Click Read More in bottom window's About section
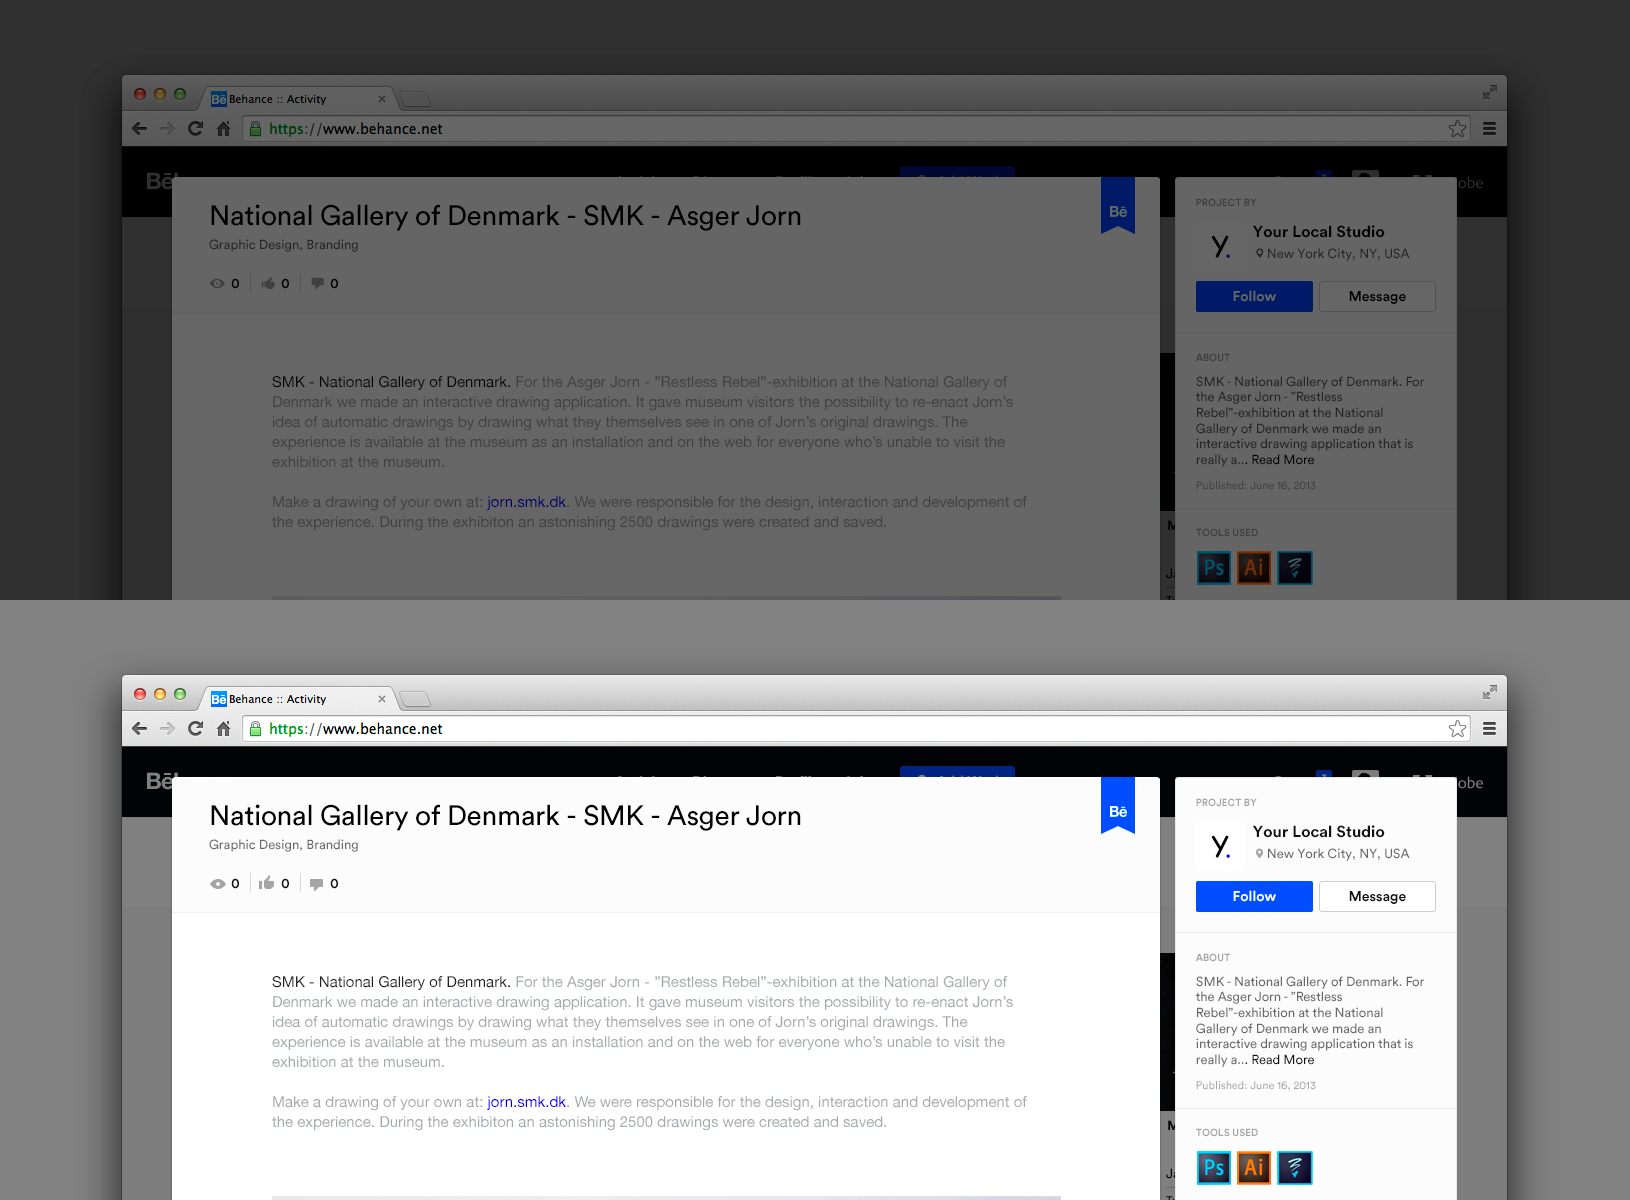 [x=1283, y=1060]
